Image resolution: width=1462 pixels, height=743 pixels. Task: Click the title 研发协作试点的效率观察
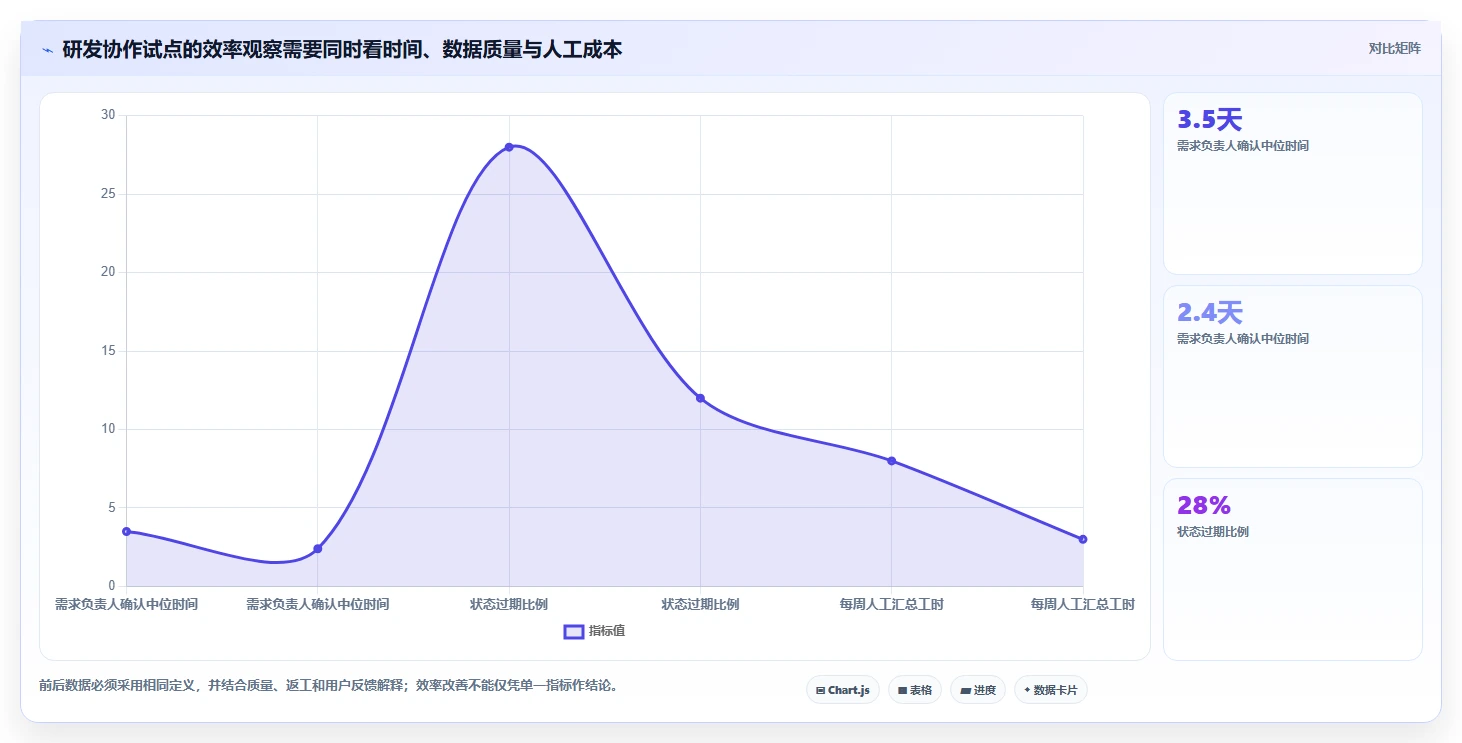click(342, 49)
